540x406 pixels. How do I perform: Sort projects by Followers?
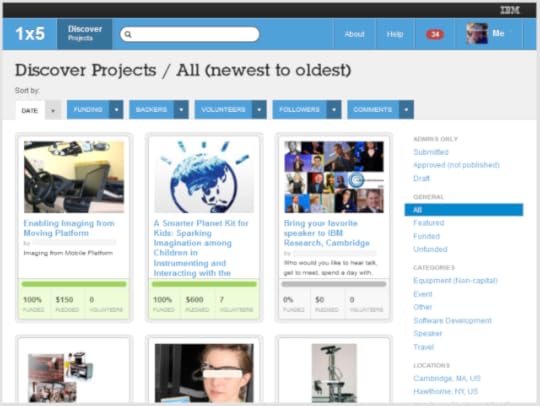coord(300,110)
